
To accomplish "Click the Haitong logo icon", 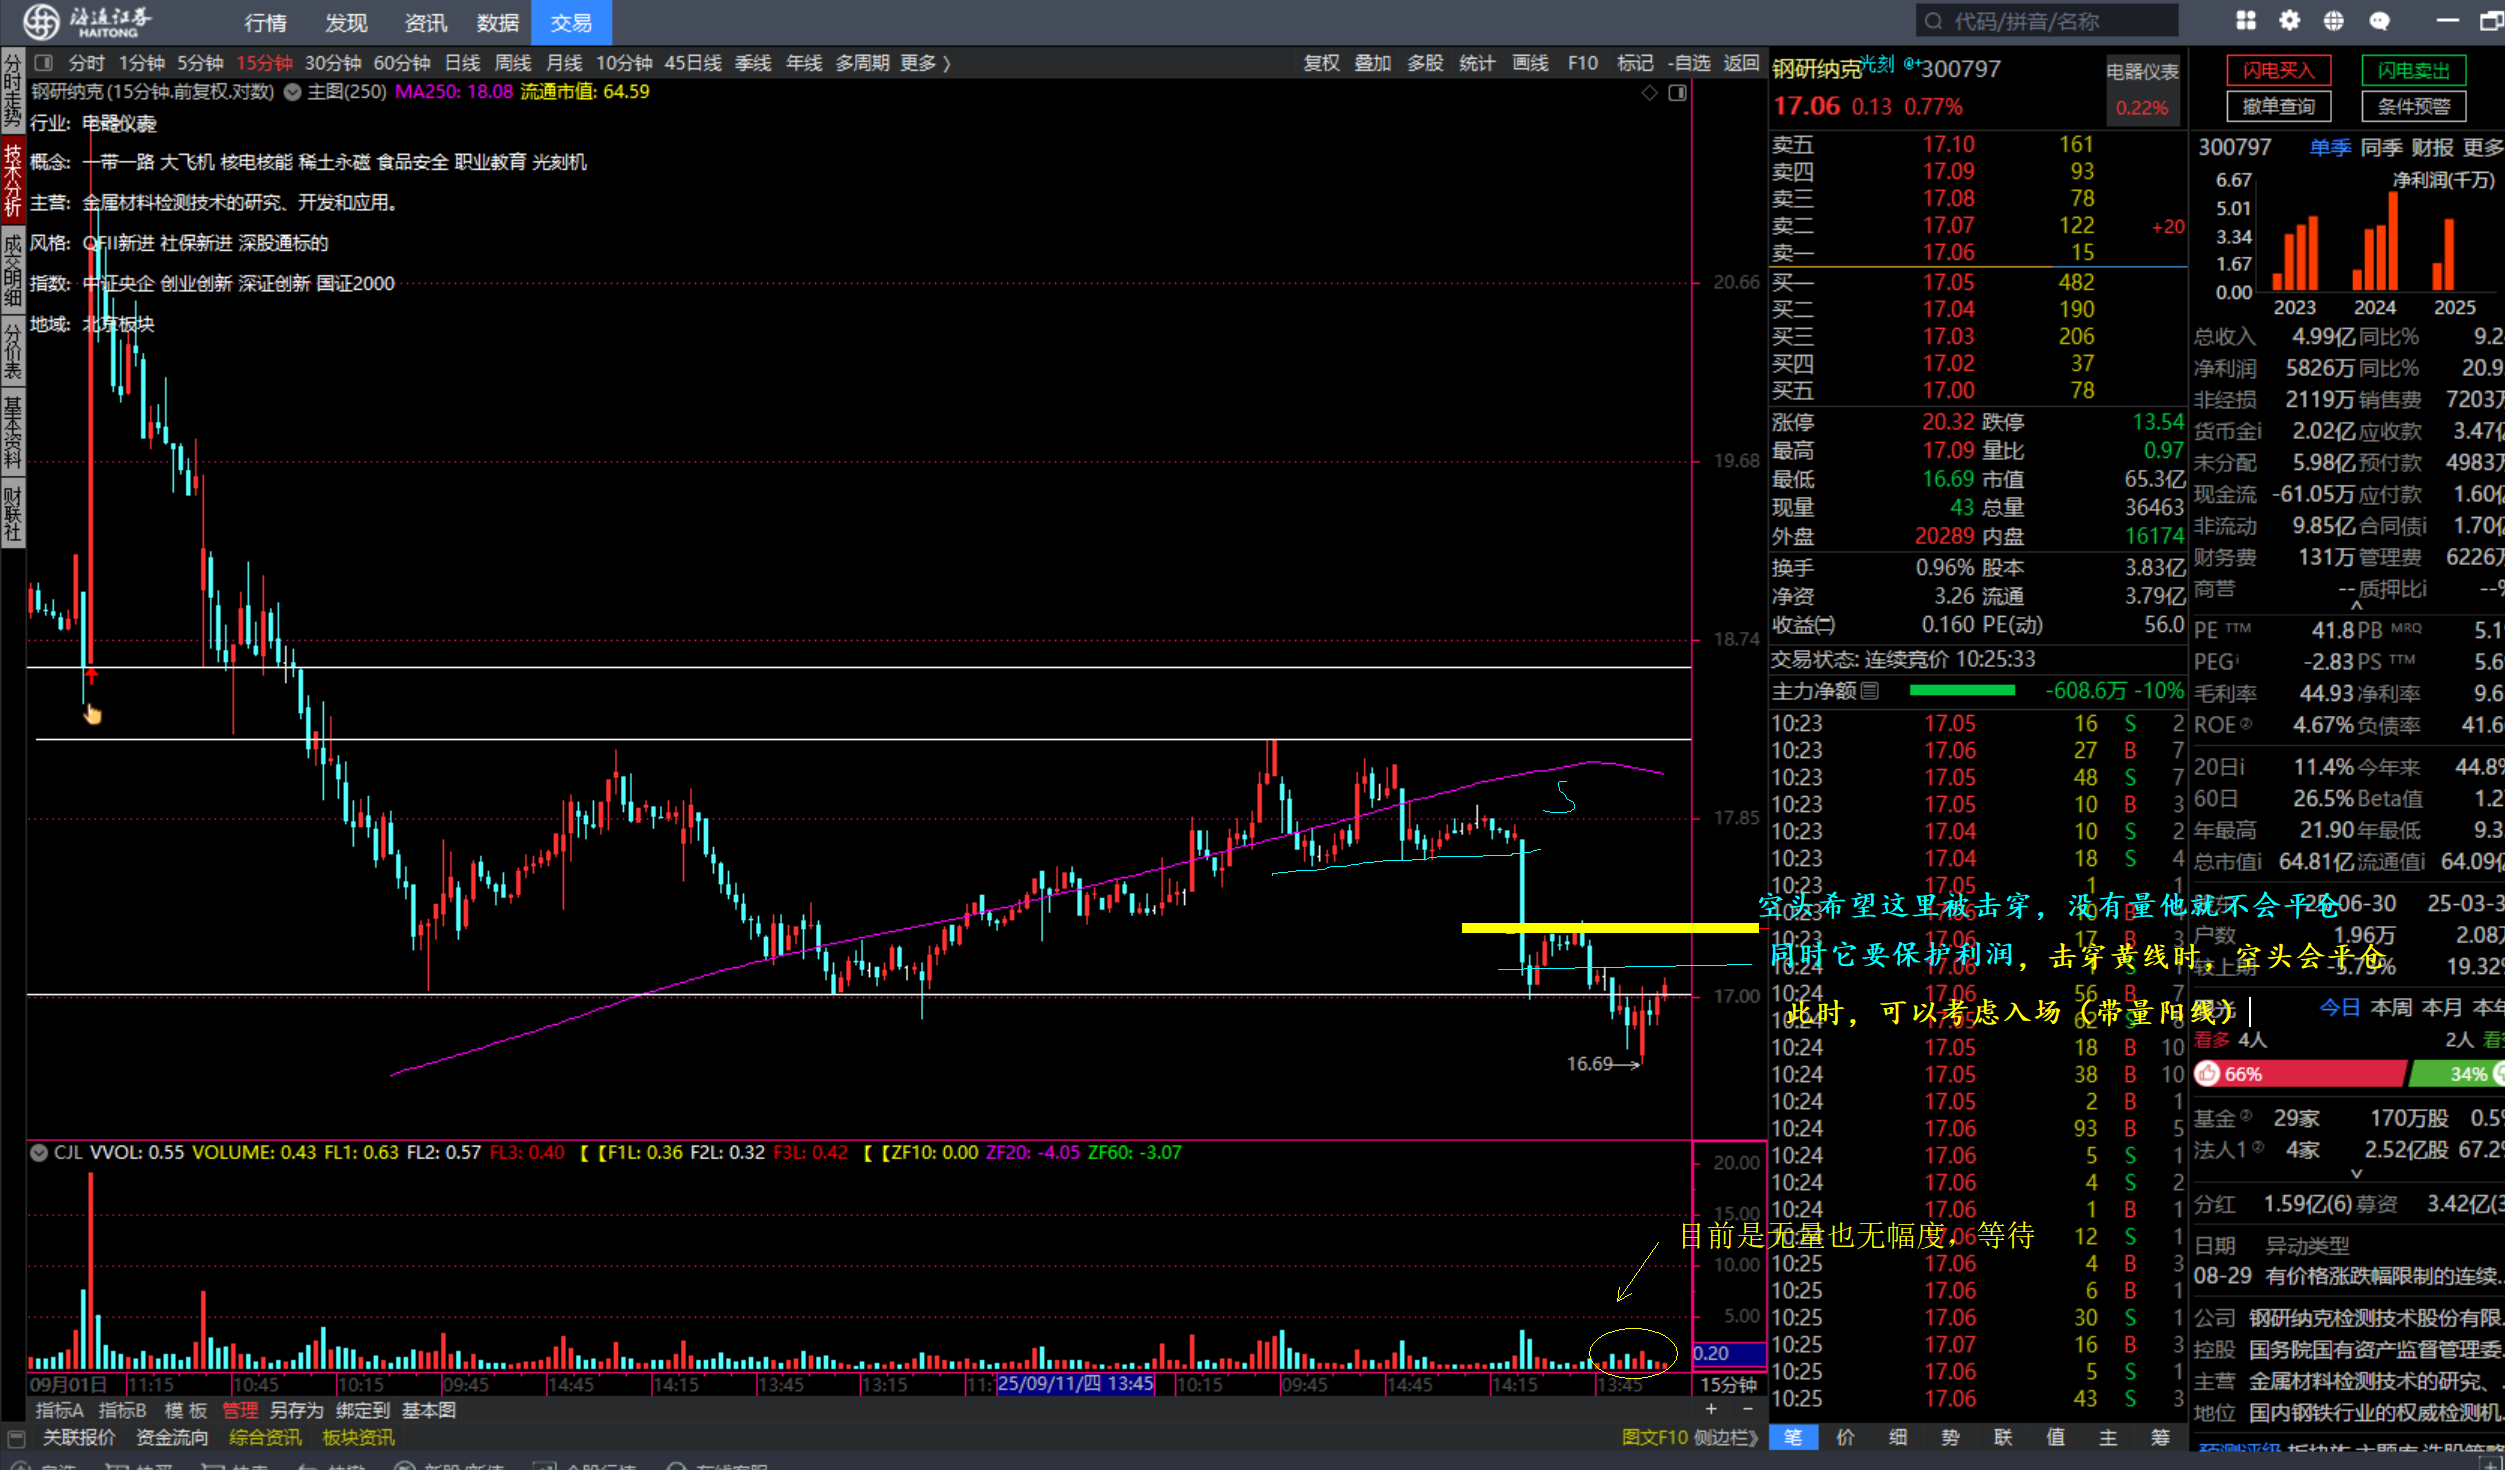I will pyautogui.click(x=41, y=21).
